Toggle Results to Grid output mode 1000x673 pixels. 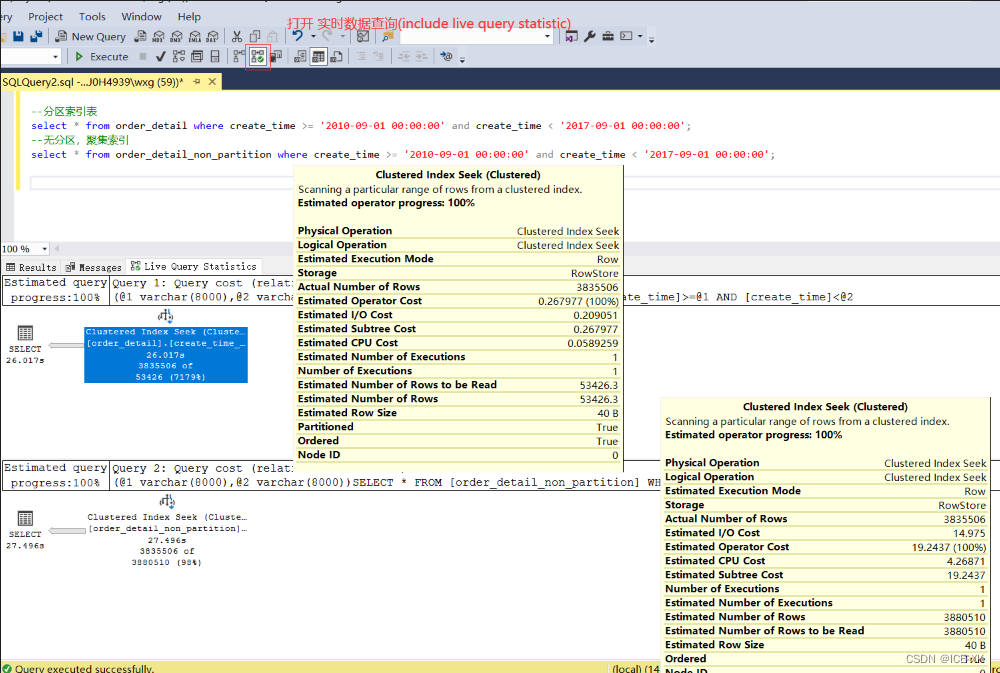tap(318, 57)
